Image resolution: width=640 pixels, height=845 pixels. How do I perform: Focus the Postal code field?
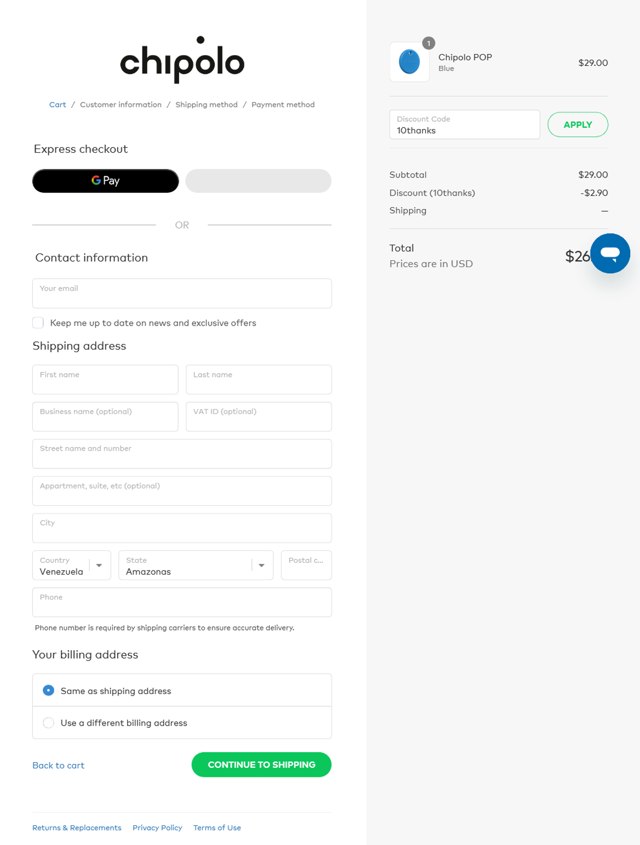(306, 565)
